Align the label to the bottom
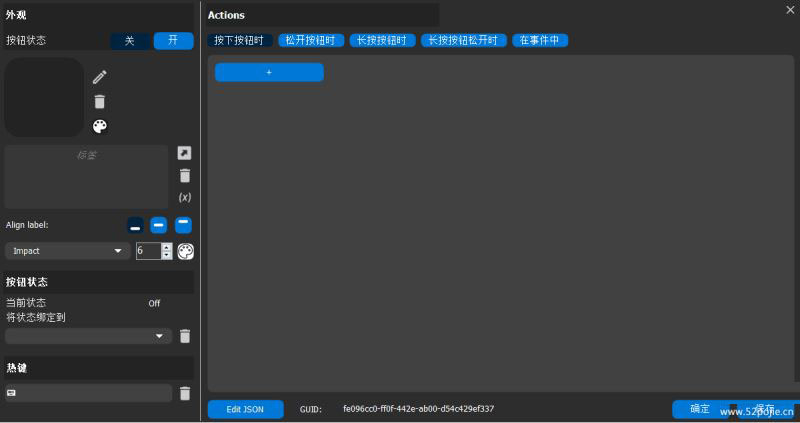The image size is (800, 423). click(x=135, y=225)
